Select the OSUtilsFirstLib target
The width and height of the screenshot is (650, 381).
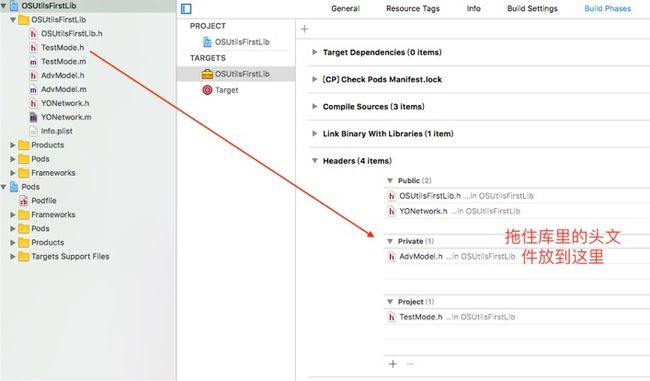point(236,74)
